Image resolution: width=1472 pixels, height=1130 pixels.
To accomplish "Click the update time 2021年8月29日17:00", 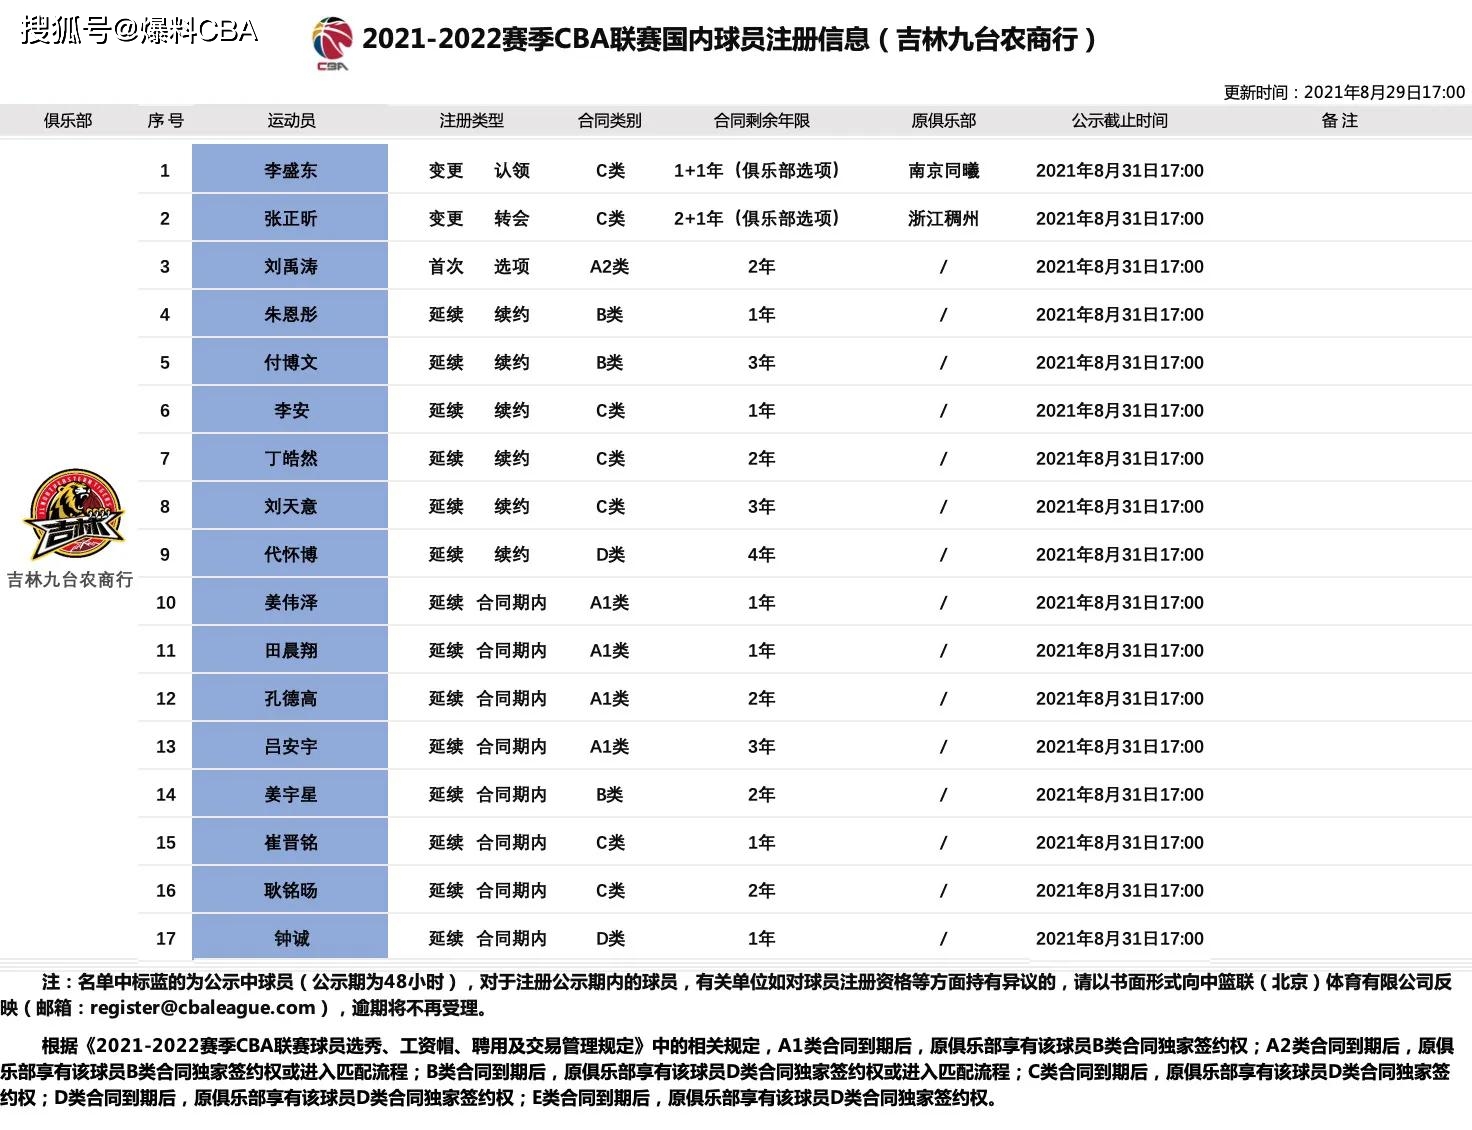I will tap(1384, 92).
